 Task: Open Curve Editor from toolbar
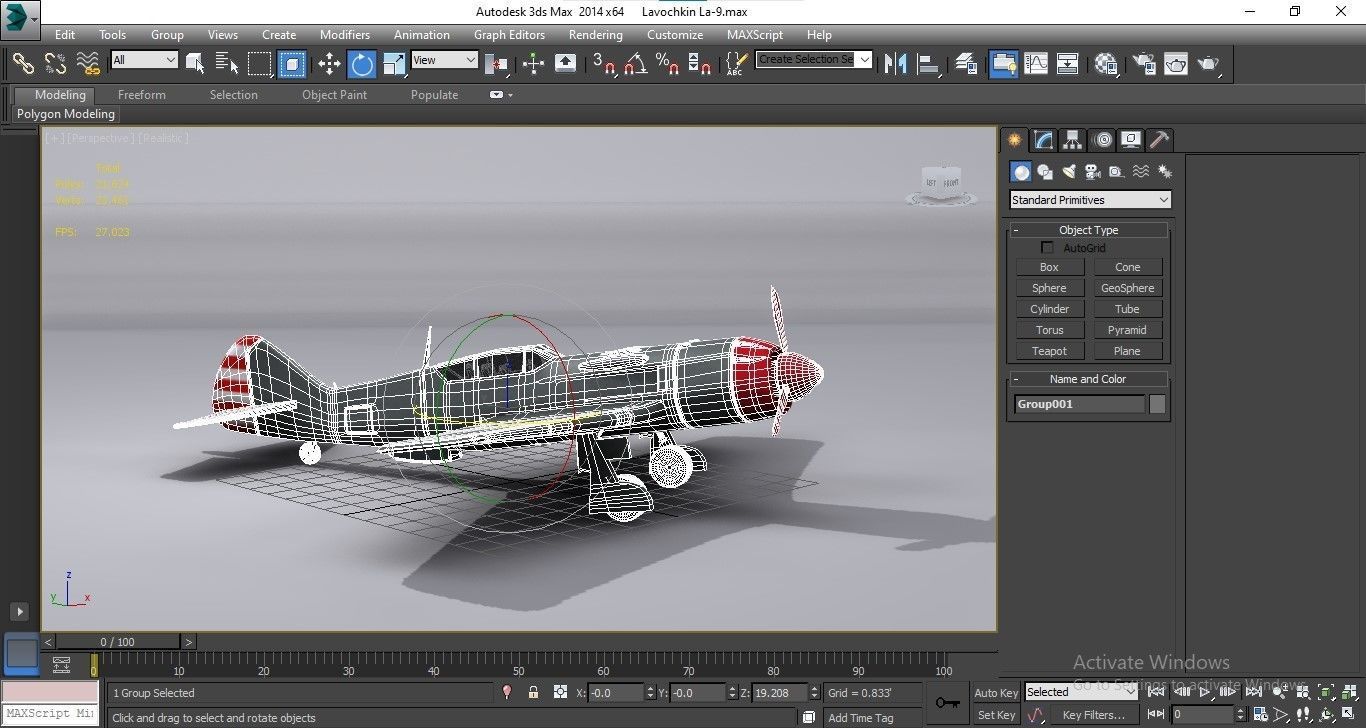[1036, 64]
